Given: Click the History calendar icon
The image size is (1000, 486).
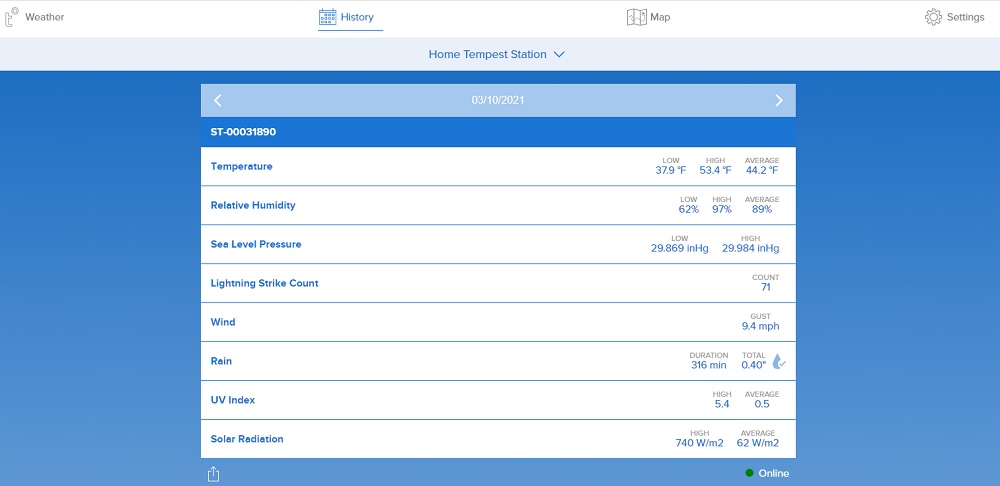Looking at the screenshot, I should click(x=327, y=17).
